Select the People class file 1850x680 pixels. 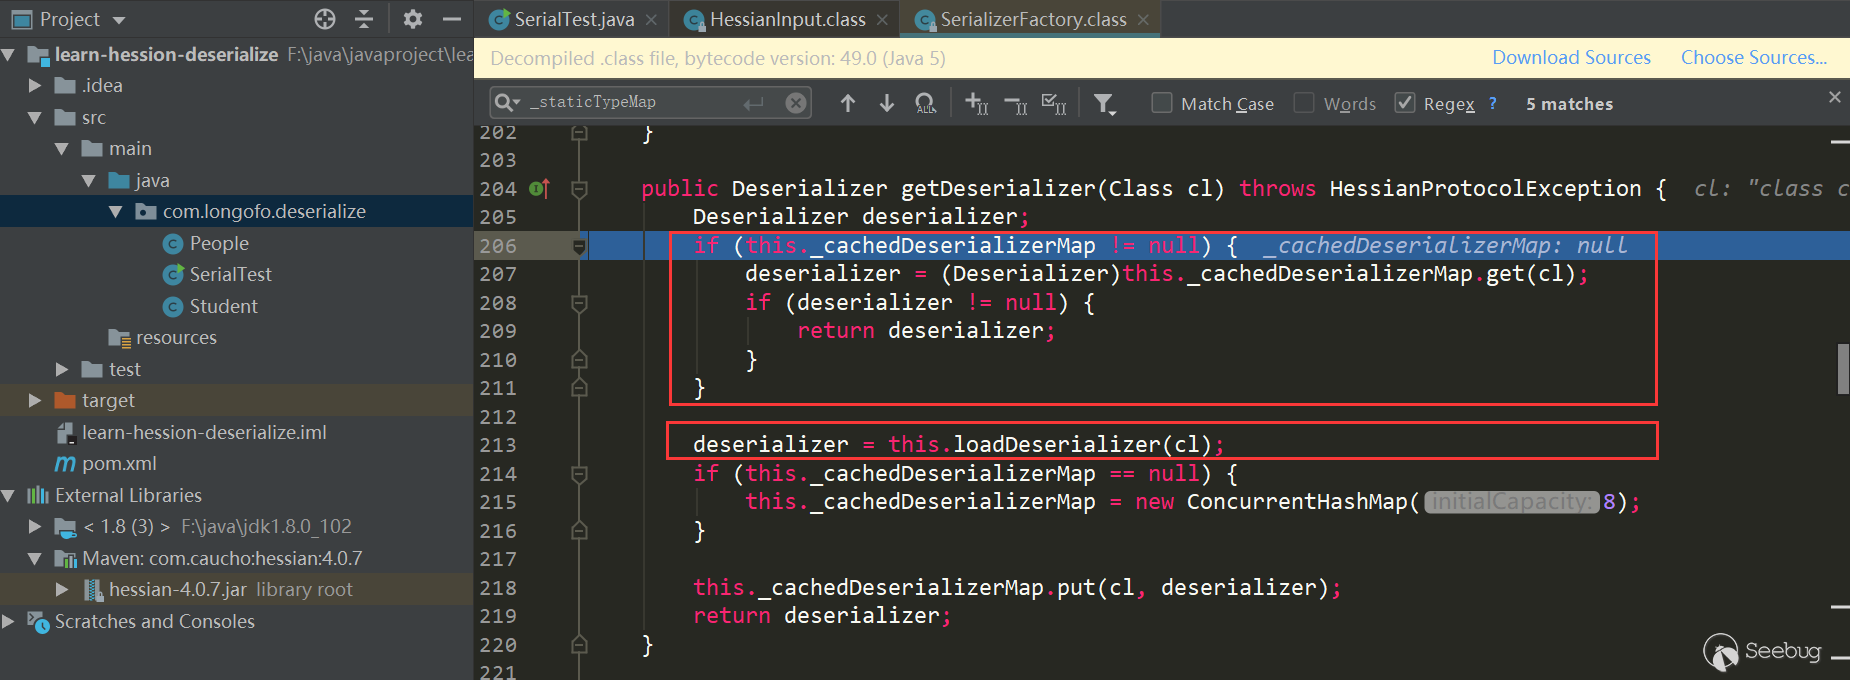219,243
